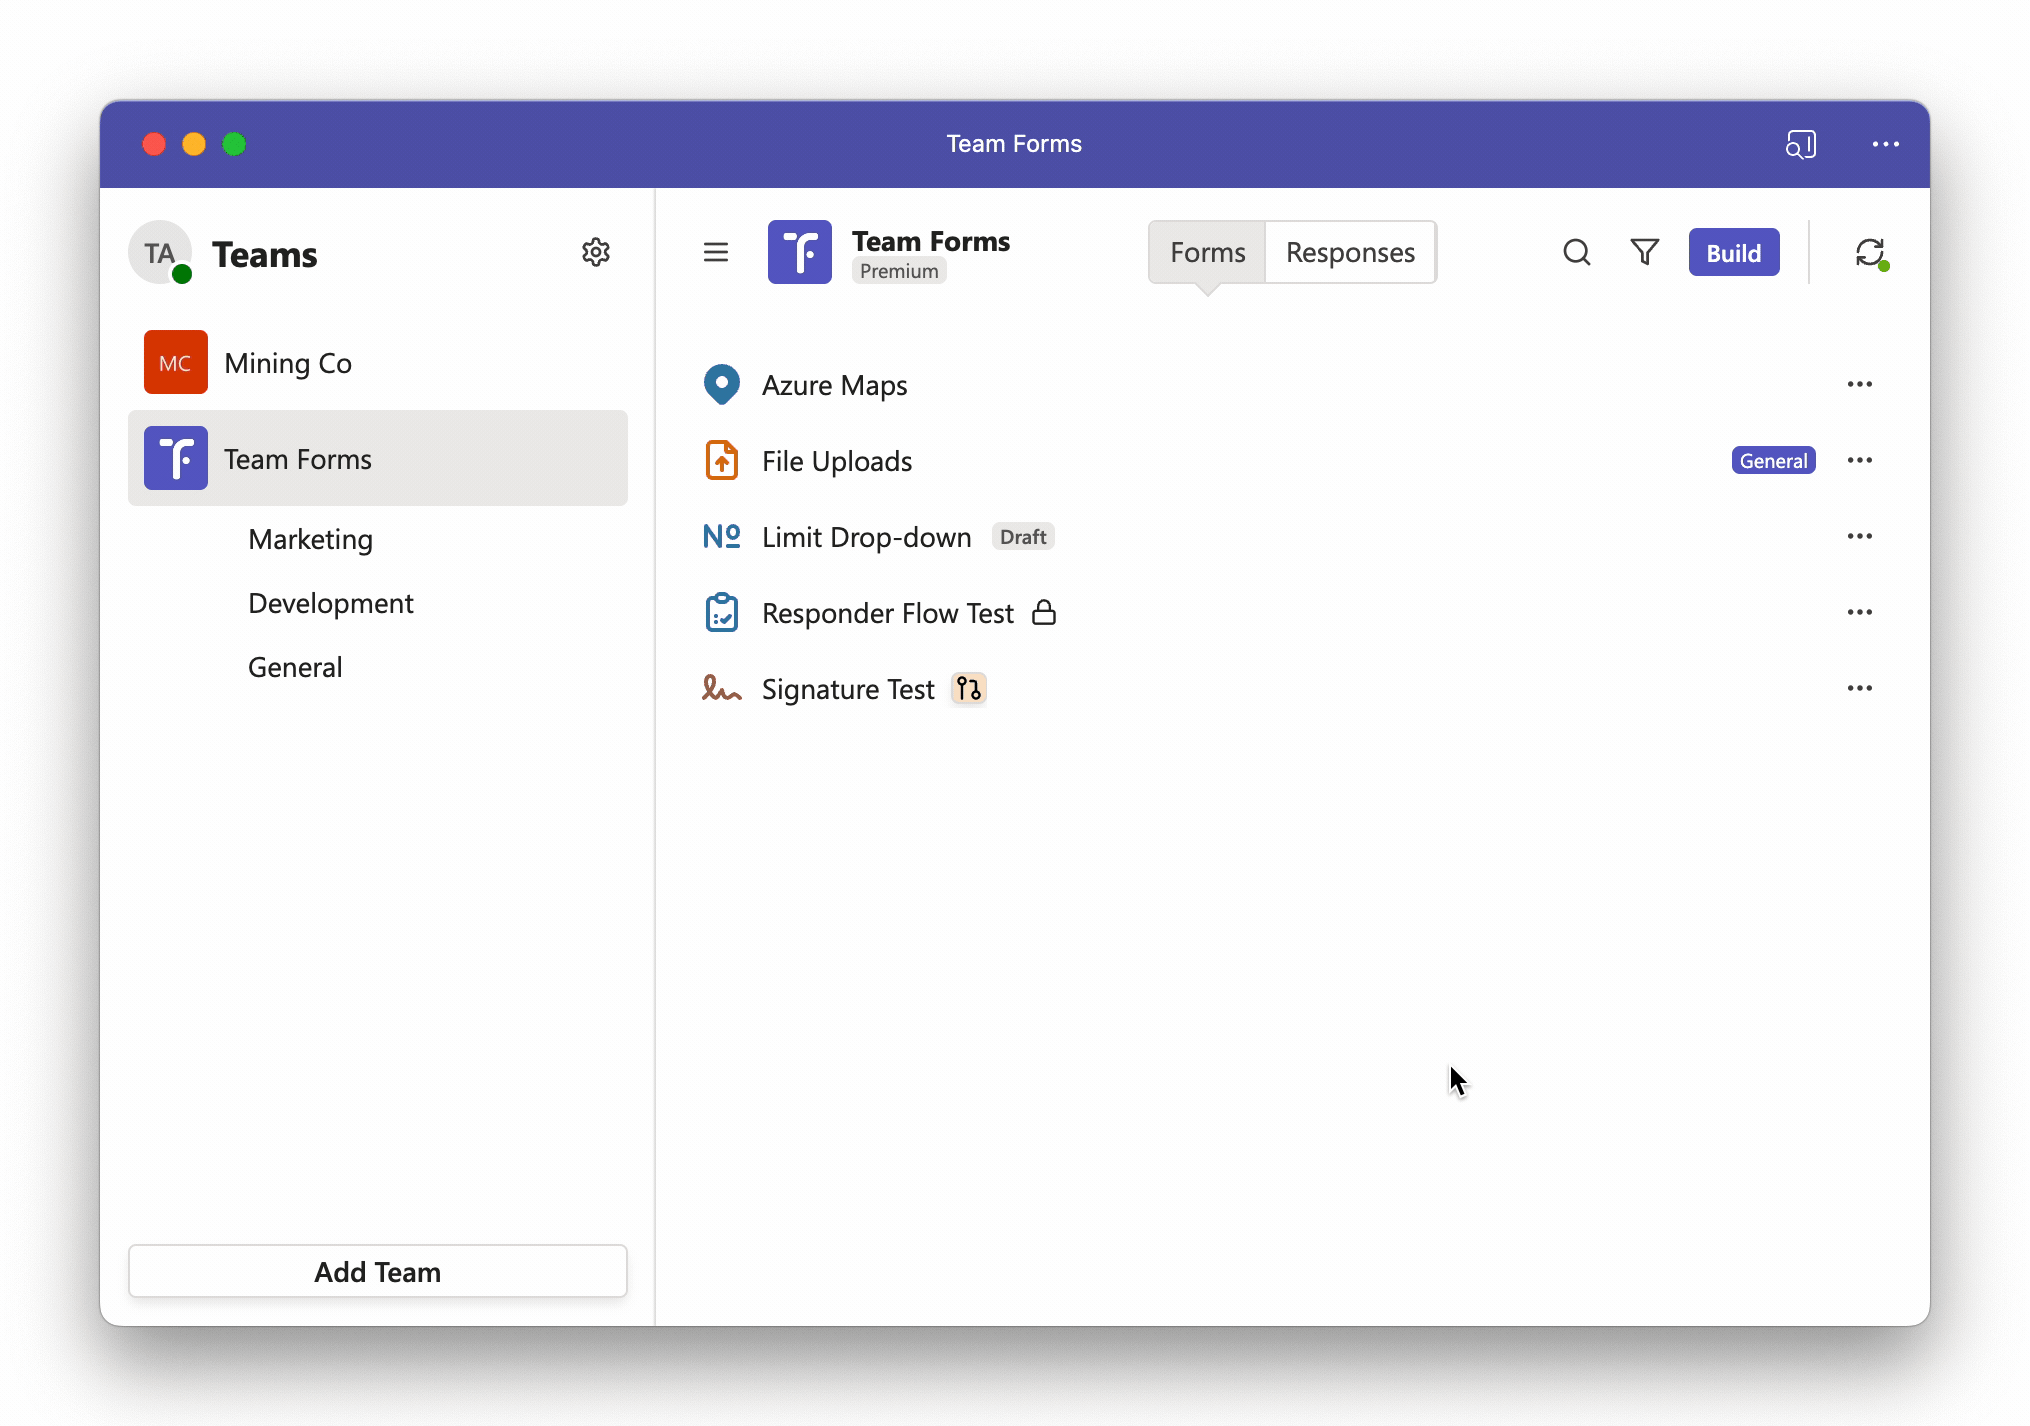Click the filter funnel icon
The width and height of the screenshot is (2030, 1426).
click(x=1644, y=252)
